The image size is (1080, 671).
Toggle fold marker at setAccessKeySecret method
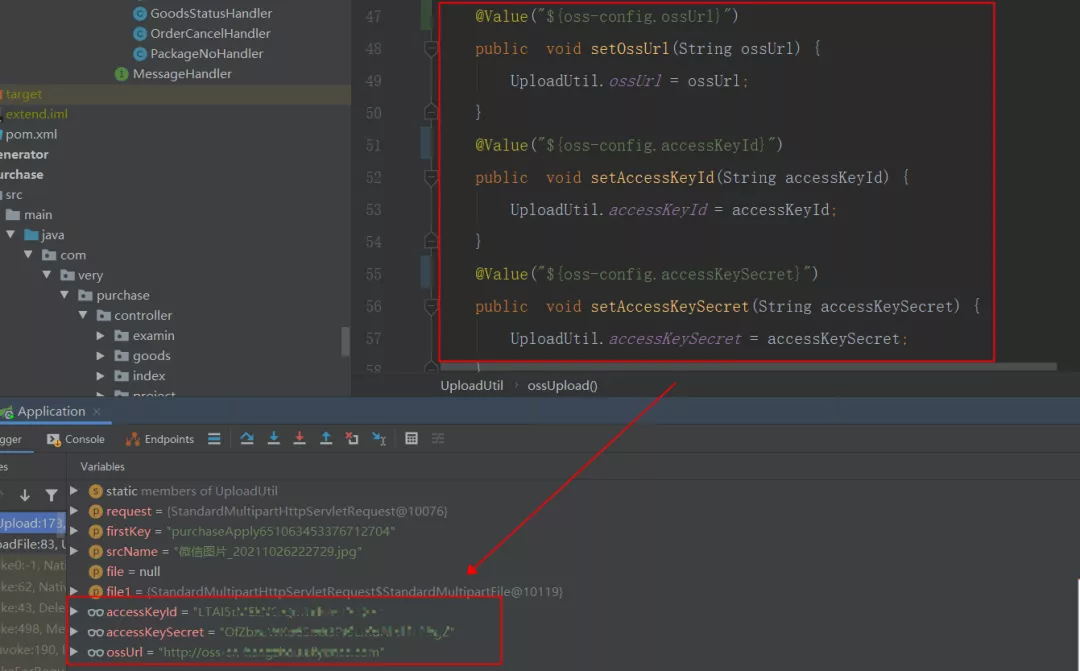tap(431, 307)
